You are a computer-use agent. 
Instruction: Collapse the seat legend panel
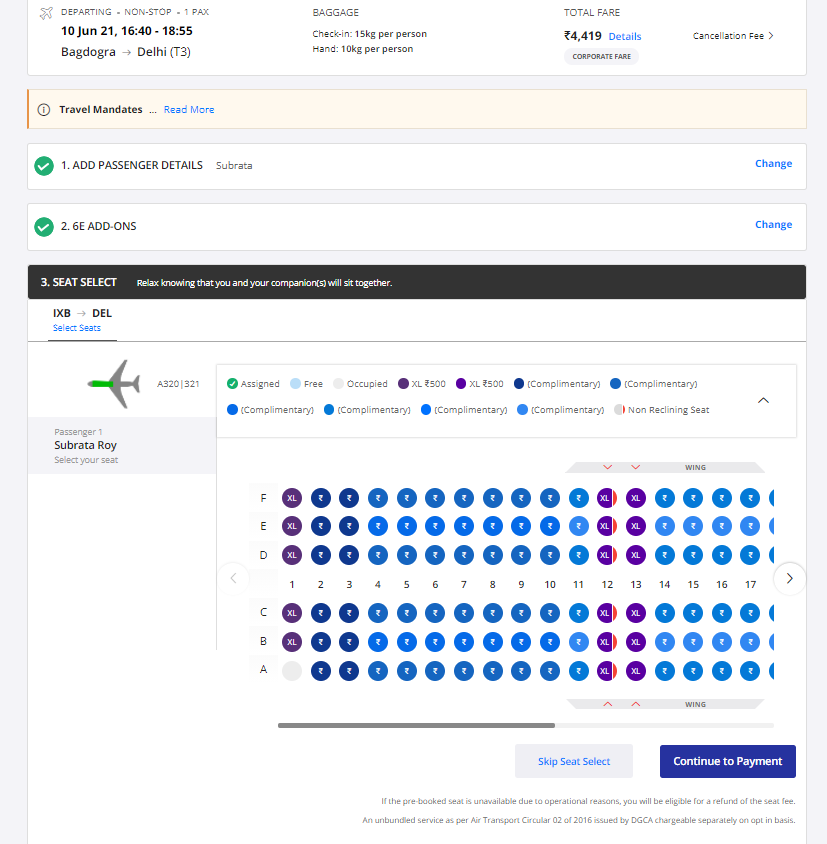tap(763, 400)
